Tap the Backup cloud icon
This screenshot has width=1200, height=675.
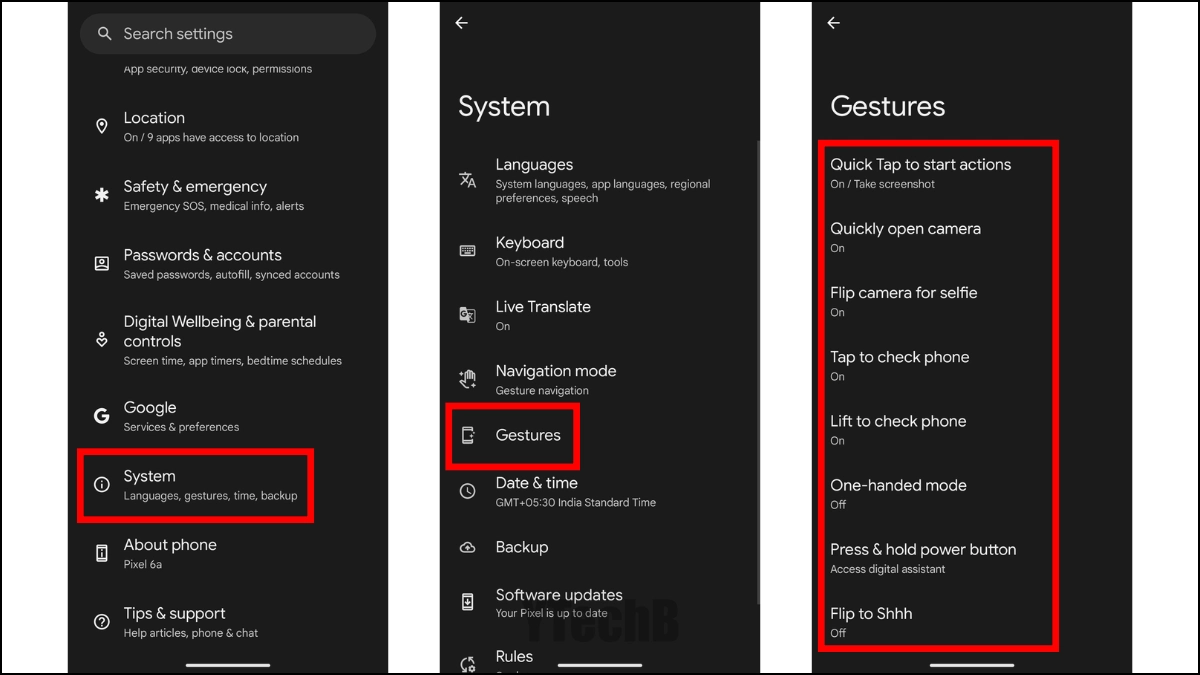[x=467, y=547]
